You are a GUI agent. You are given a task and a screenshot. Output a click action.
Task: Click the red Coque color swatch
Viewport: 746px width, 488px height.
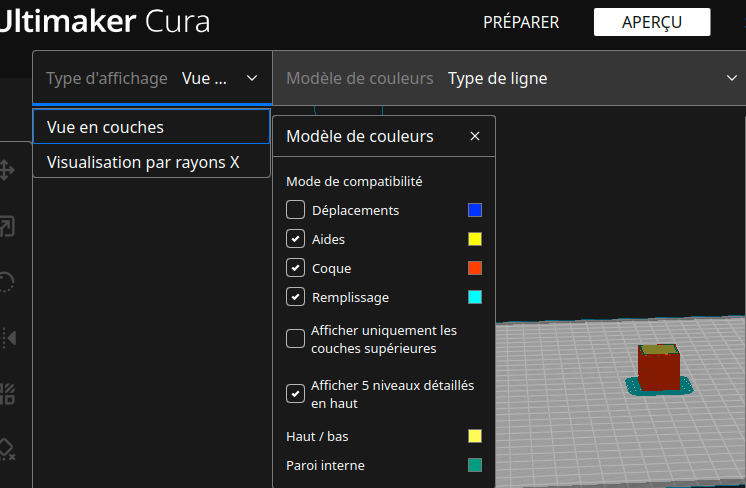click(x=475, y=268)
